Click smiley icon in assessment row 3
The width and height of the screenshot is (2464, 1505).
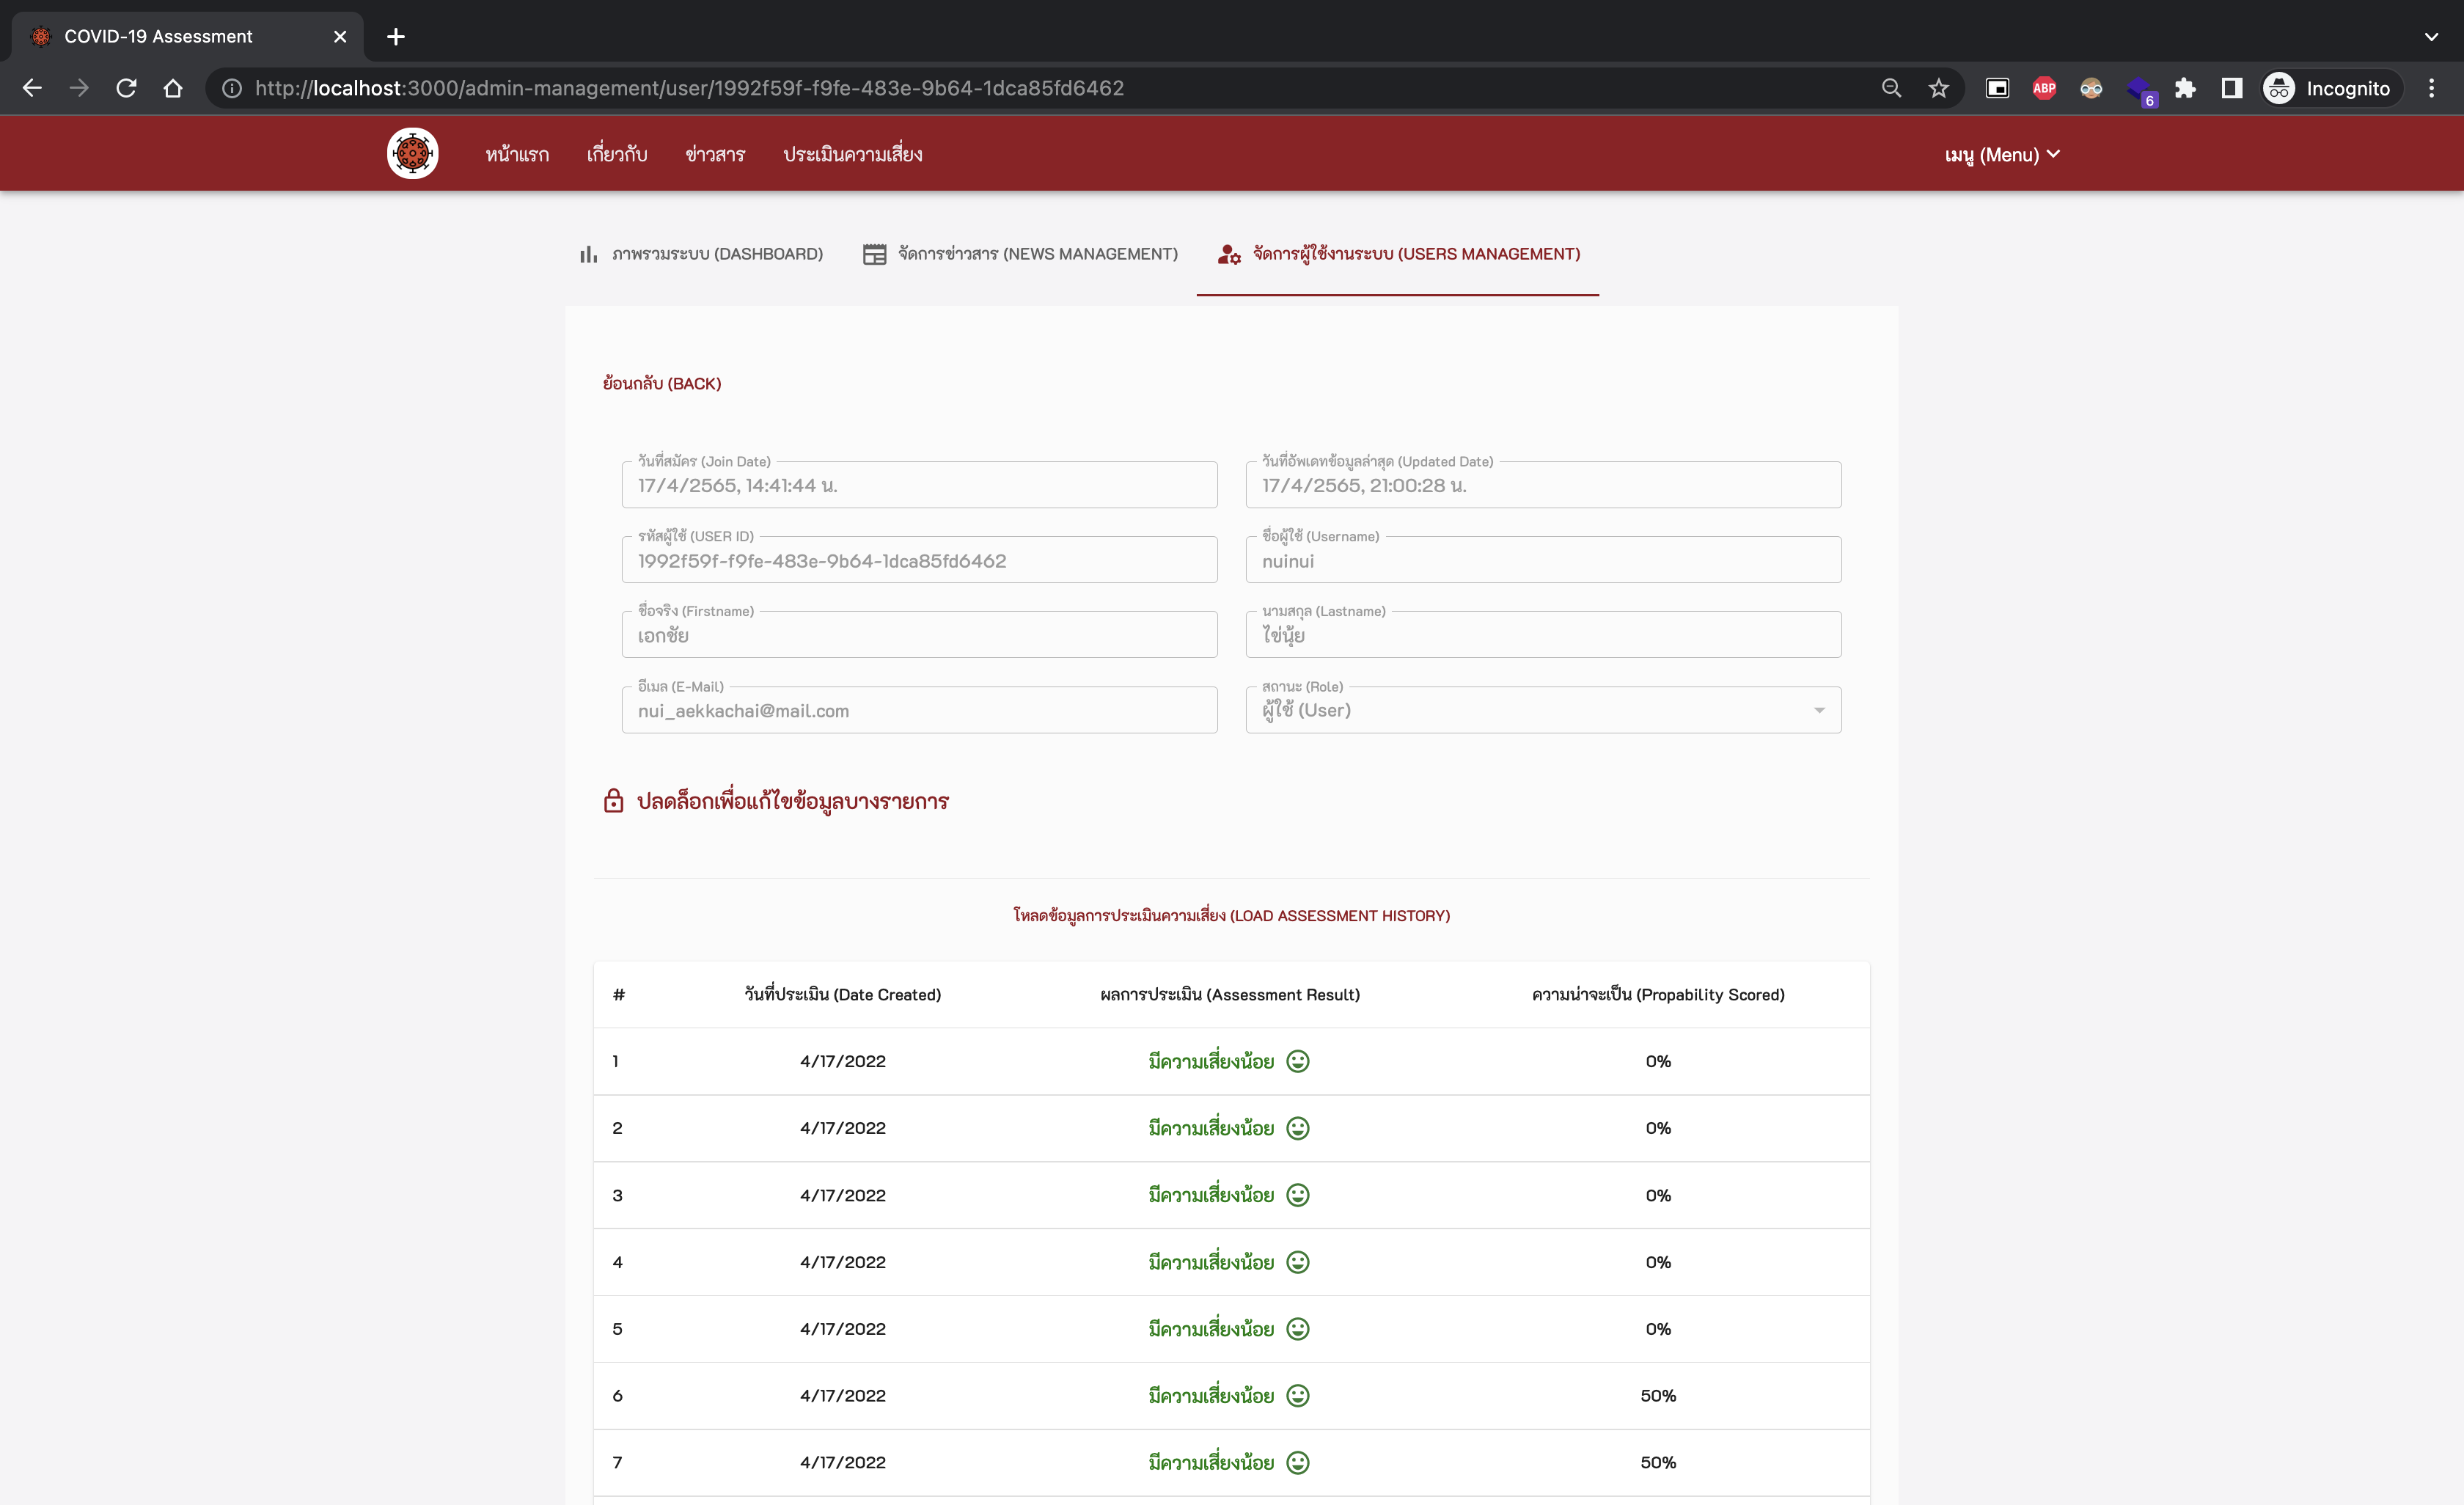tap(1298, 1195)
